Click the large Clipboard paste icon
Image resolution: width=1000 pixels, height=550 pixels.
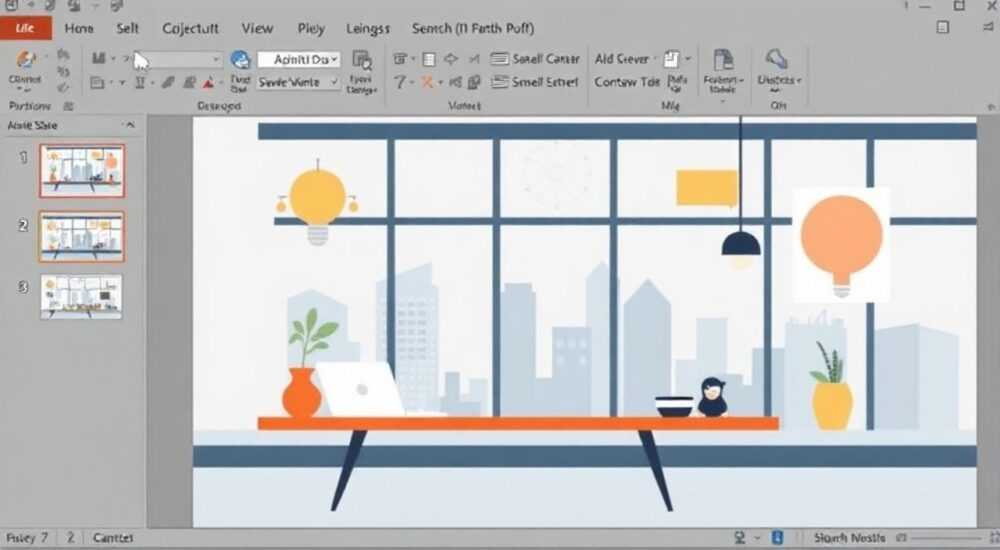(x=26, y=61)
